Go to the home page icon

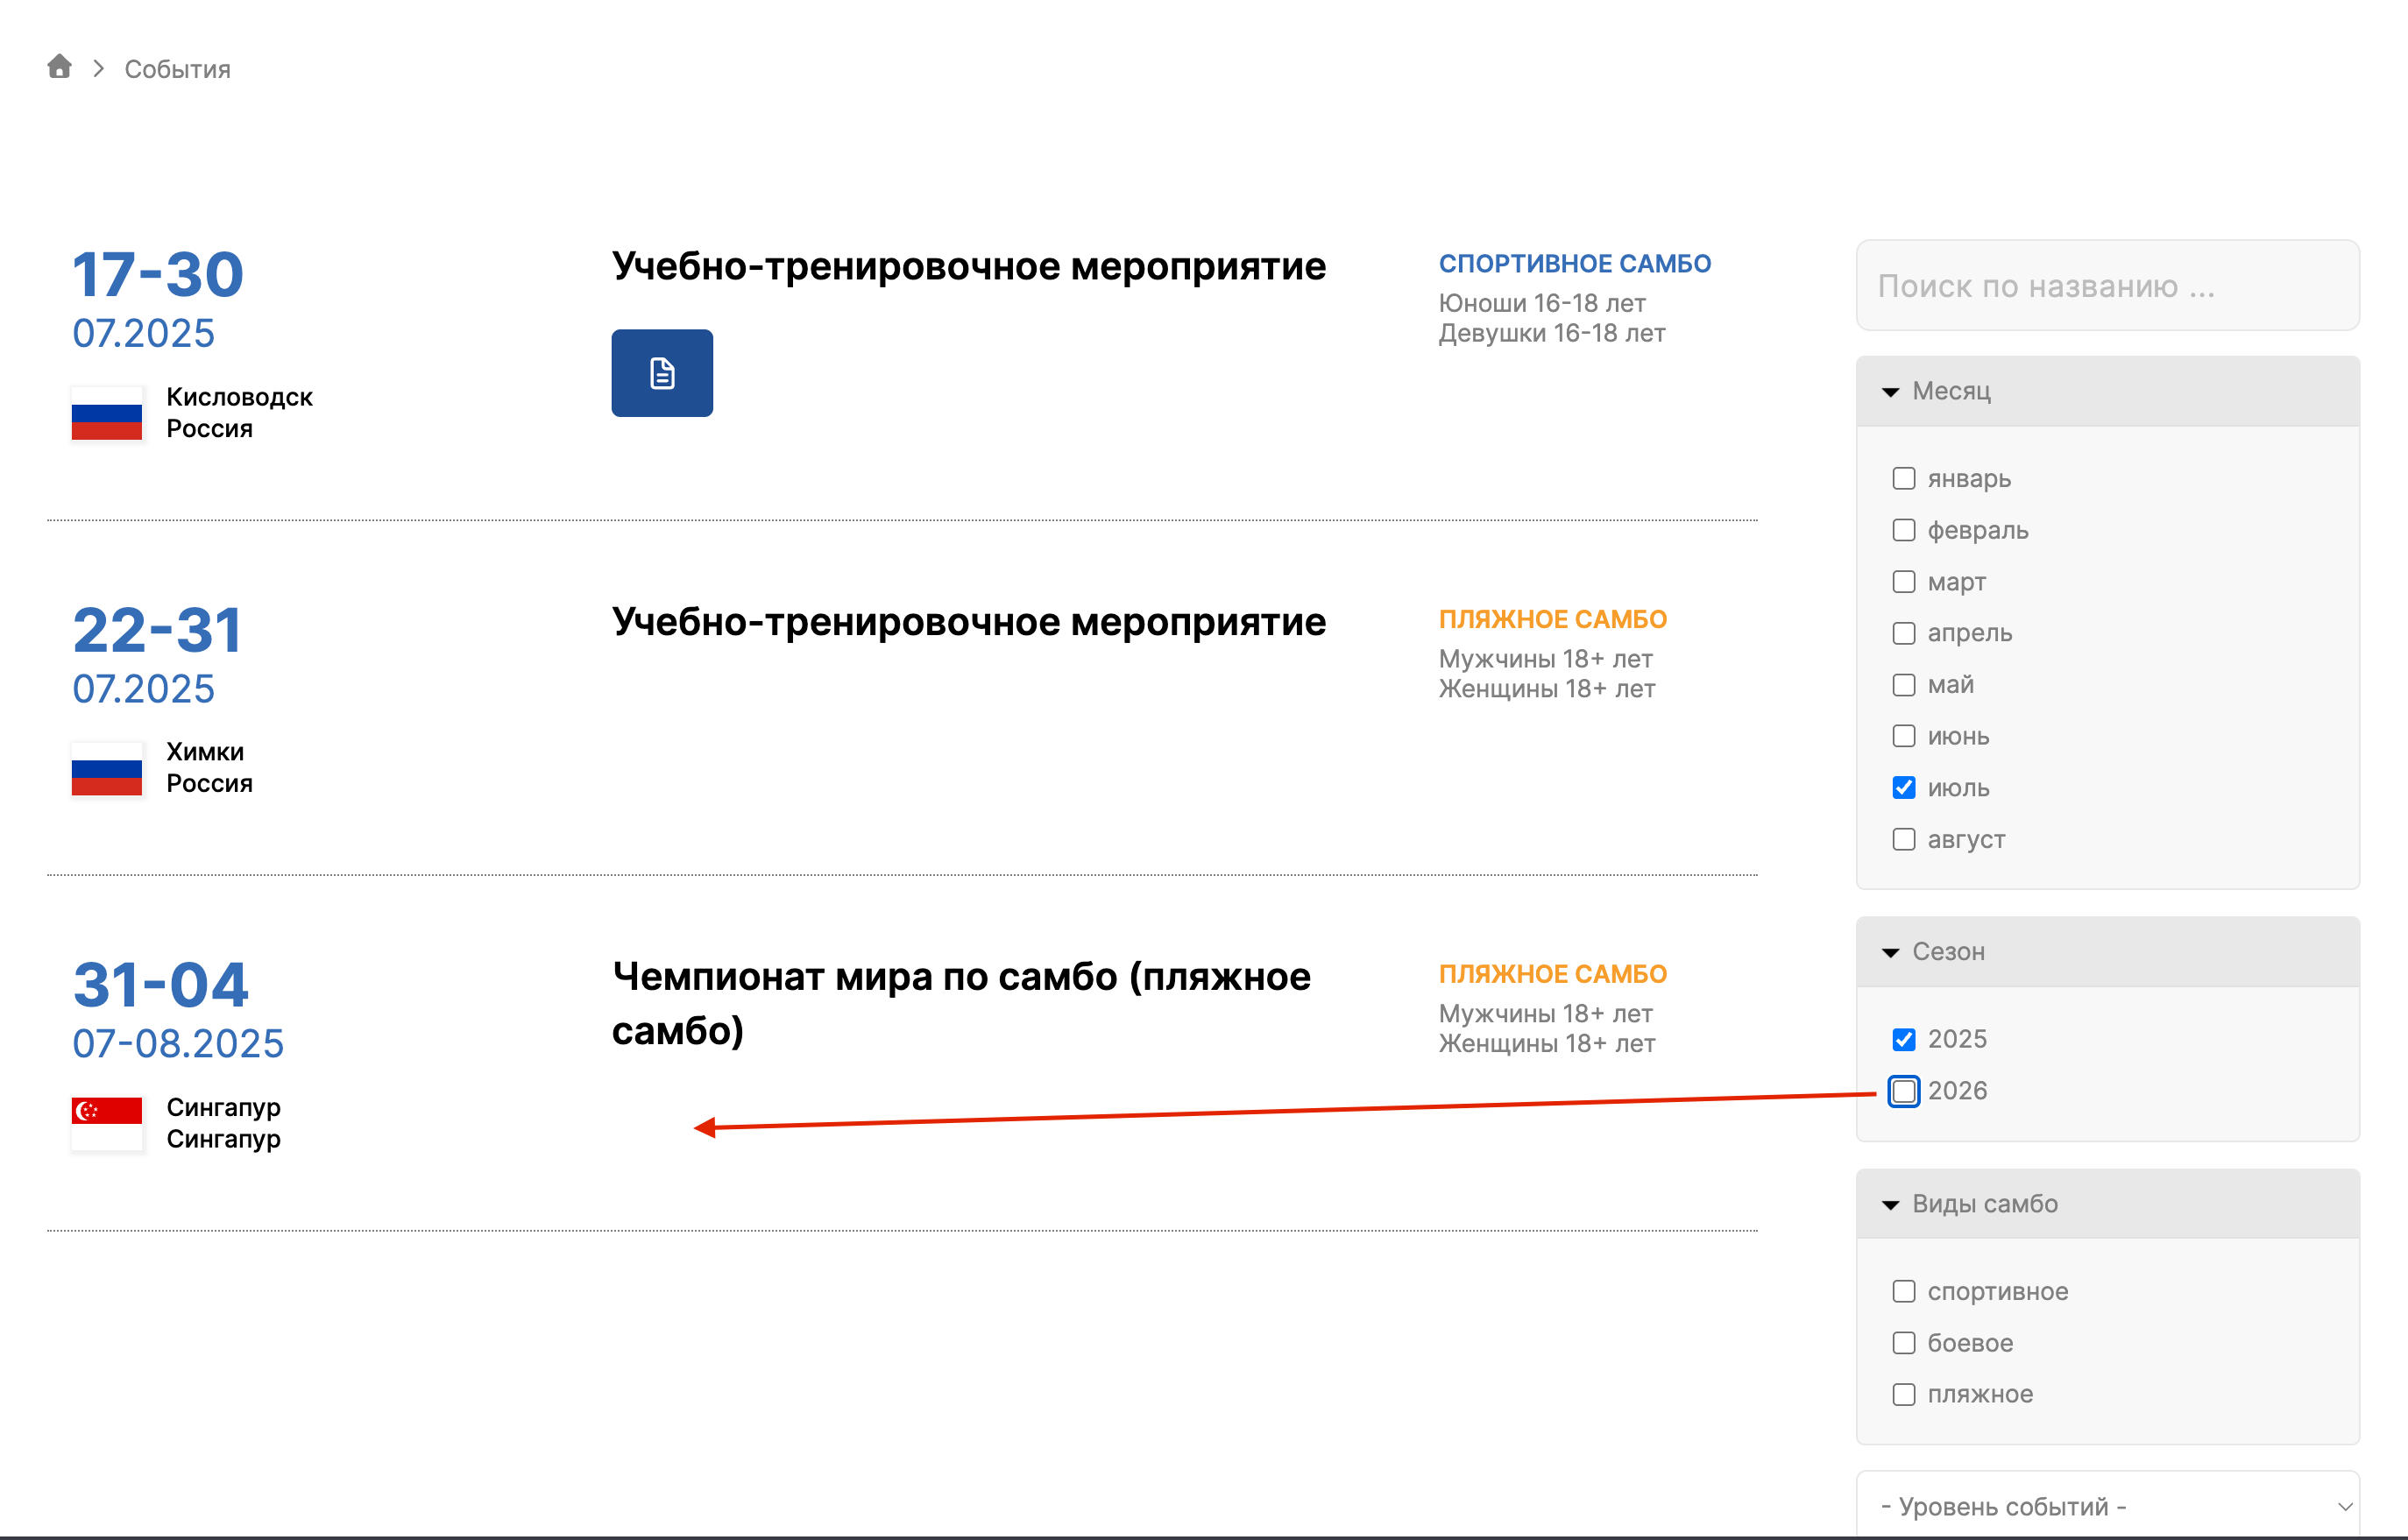(x=59, y=66)
